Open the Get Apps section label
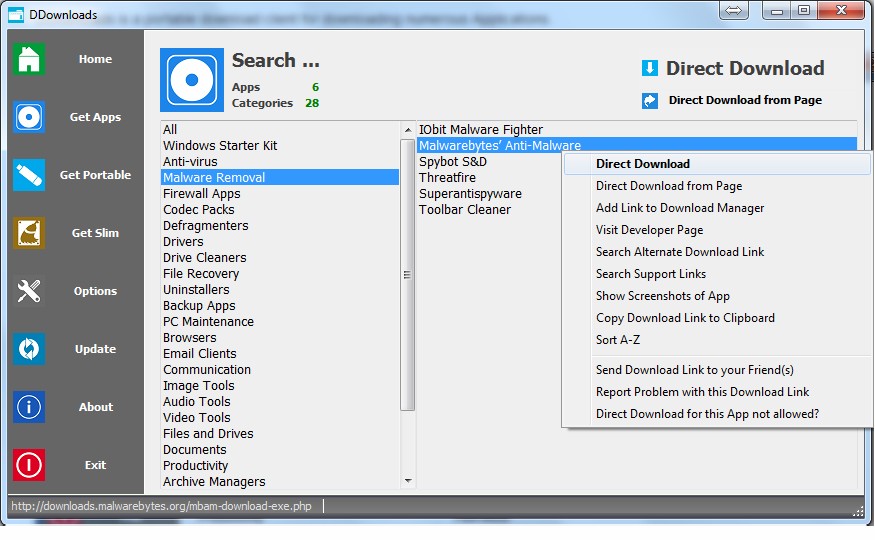 click(x=95, y=117)
